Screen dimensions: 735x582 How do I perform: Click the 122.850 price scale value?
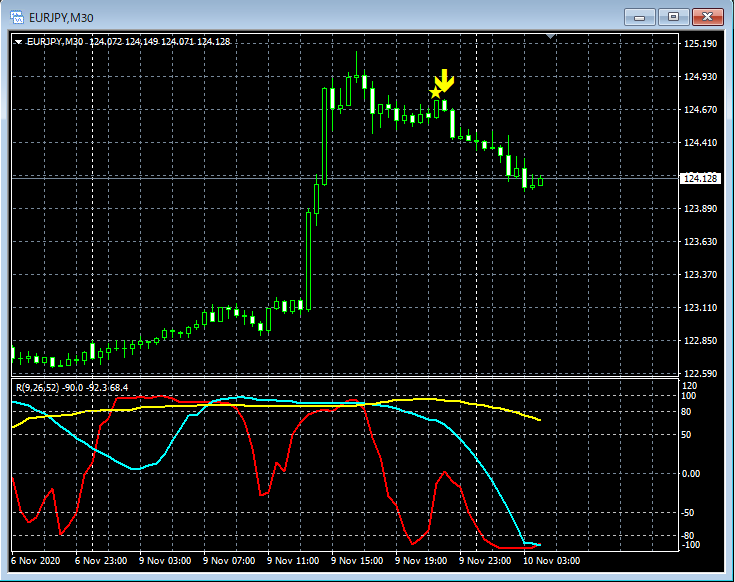pos(700,340)
